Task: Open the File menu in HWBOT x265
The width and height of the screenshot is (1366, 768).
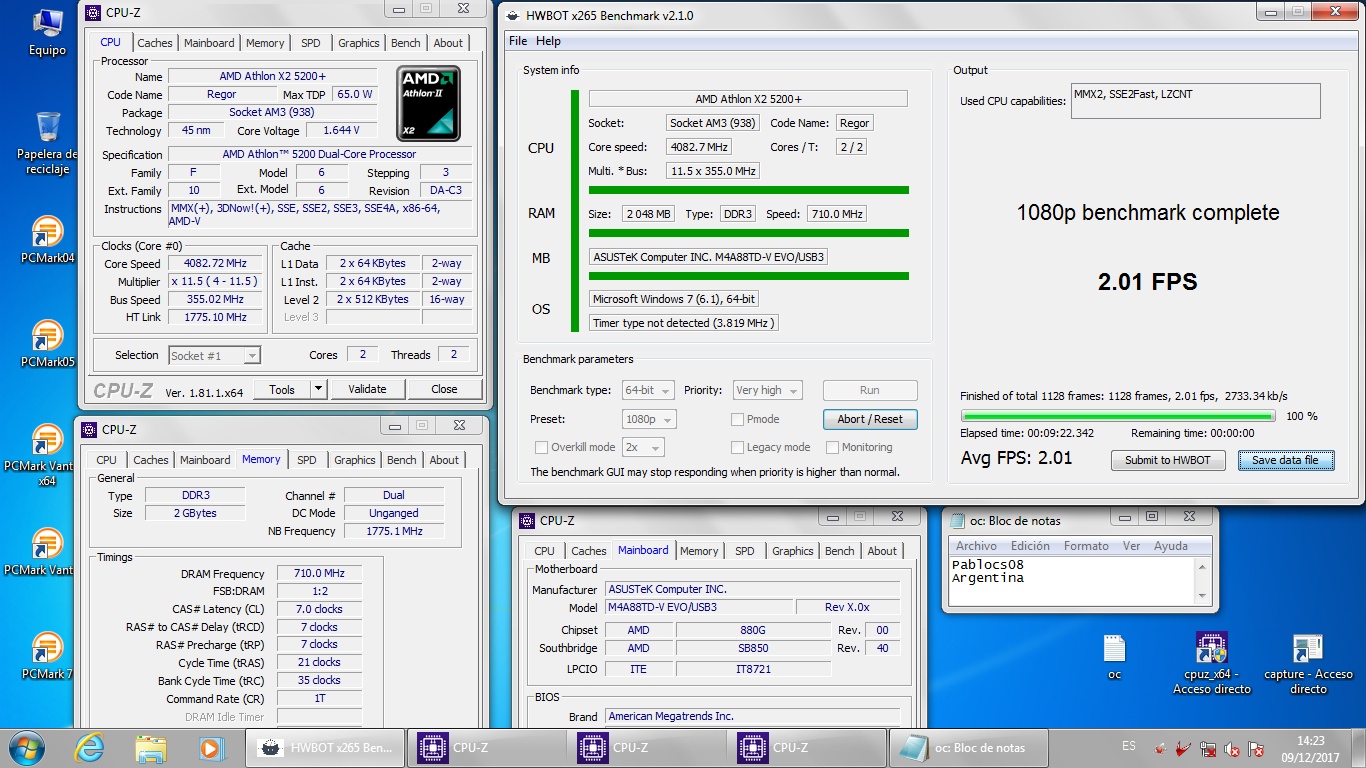Action: coord(518,41)
